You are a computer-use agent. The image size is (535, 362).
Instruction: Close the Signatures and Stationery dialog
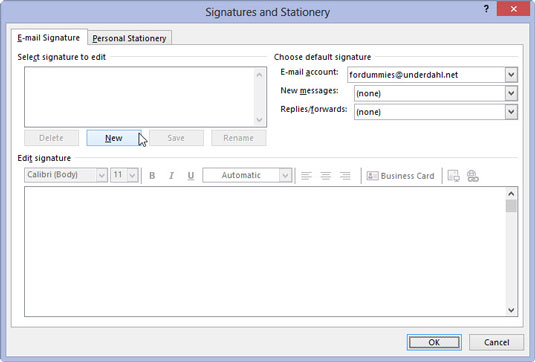[514, 9]
